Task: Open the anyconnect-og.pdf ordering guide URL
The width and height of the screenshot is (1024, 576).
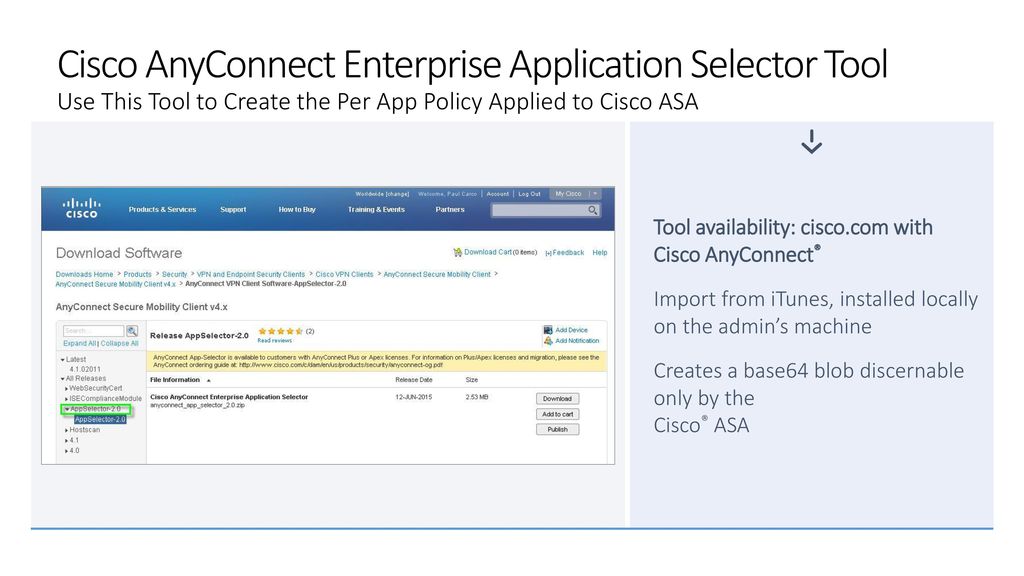Action: click(x=341, y=365)
